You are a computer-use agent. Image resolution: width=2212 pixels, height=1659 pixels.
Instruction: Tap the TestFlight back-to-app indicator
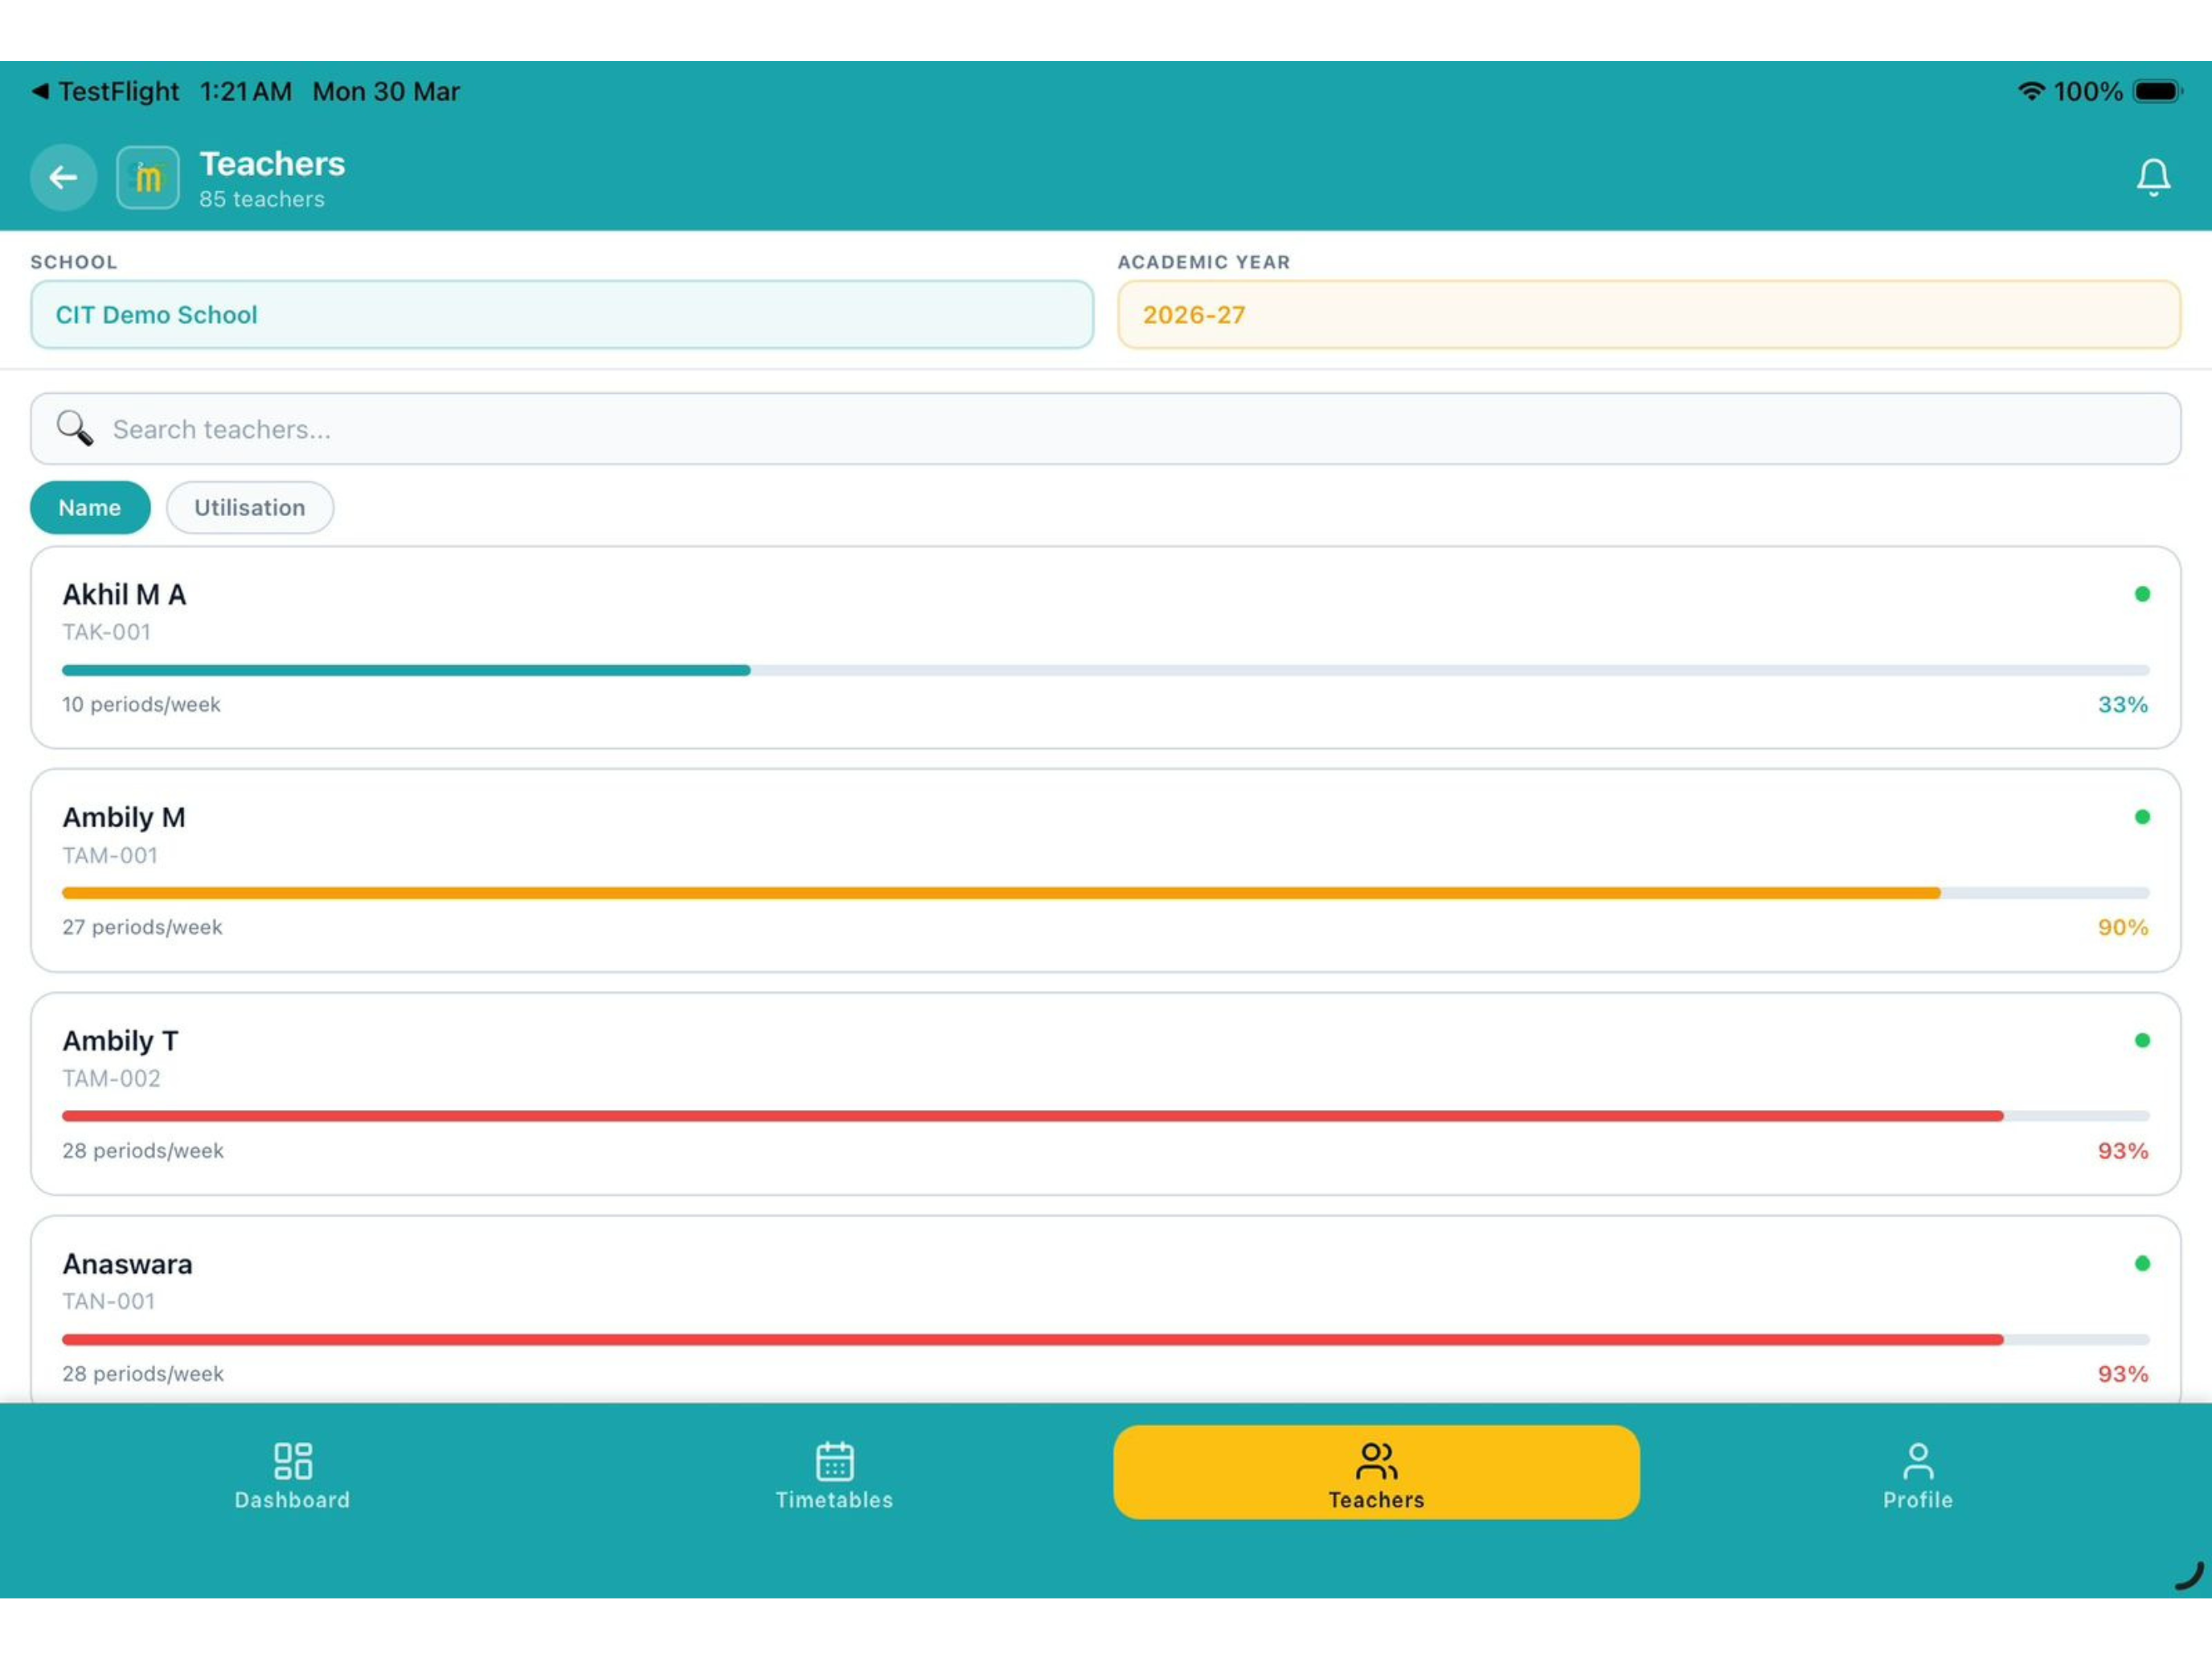point(105,91)
